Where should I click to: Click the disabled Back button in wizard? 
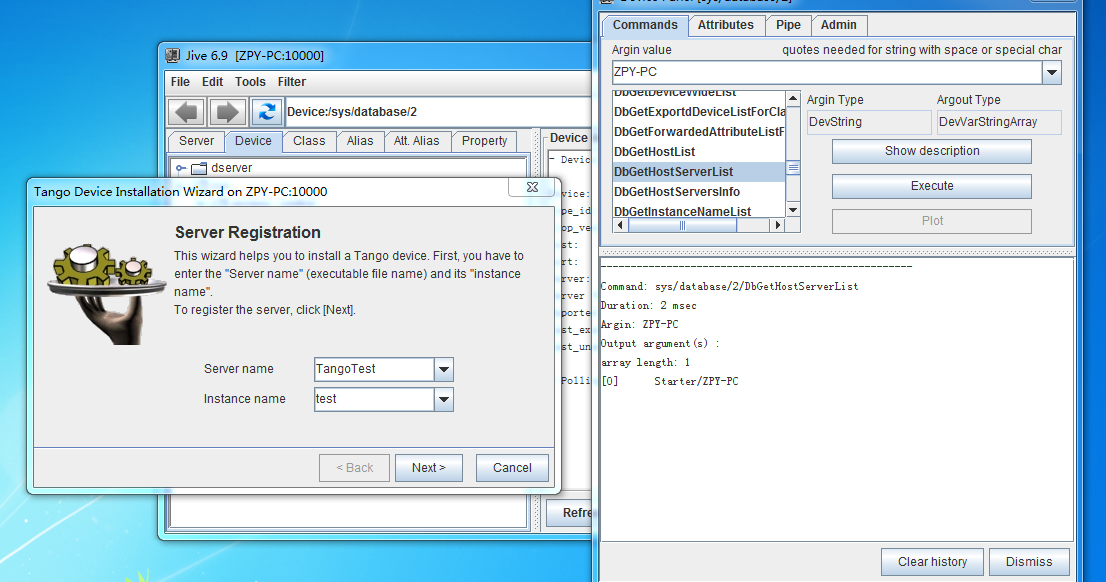354,468
